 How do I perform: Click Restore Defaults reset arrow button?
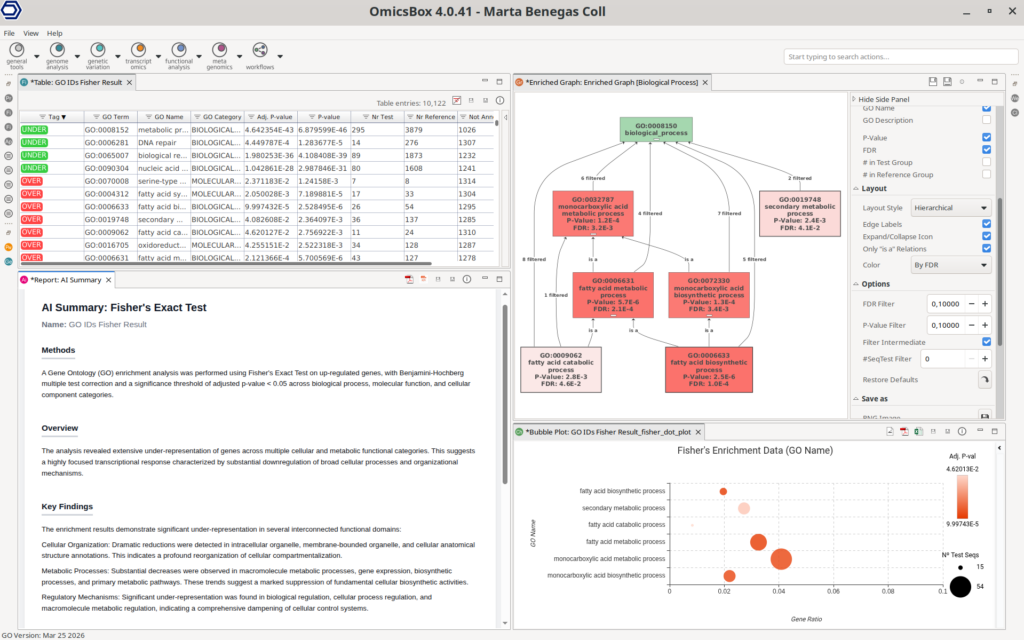pos(984,380)
